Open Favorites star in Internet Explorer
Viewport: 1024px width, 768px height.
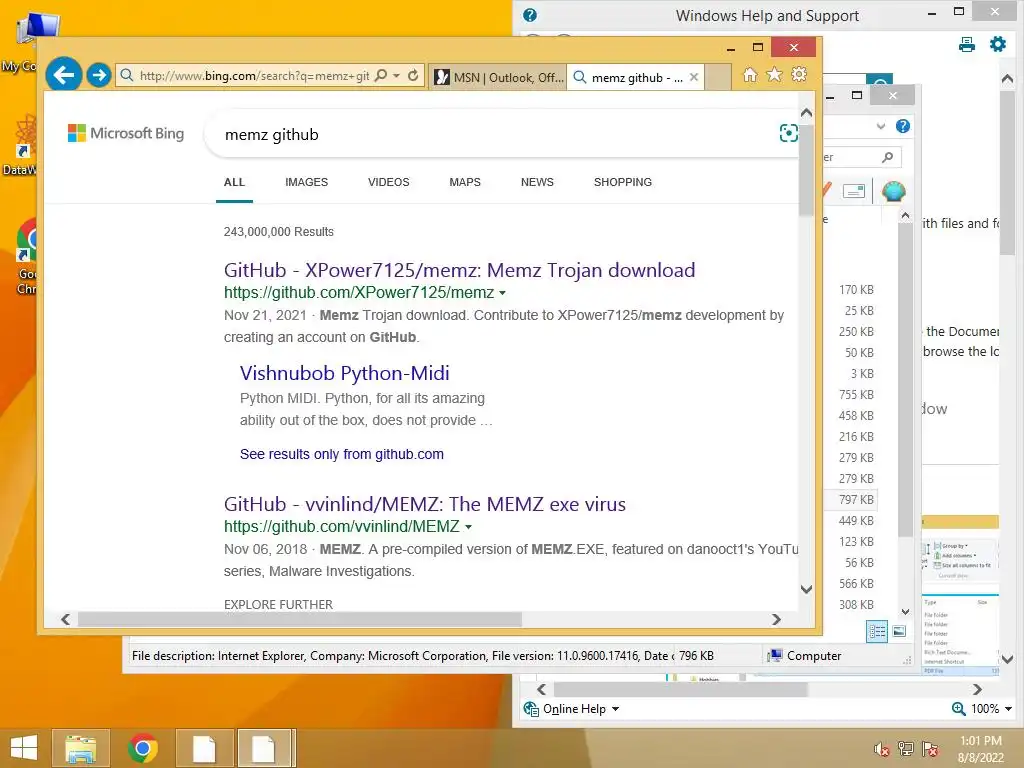(774, 75)
